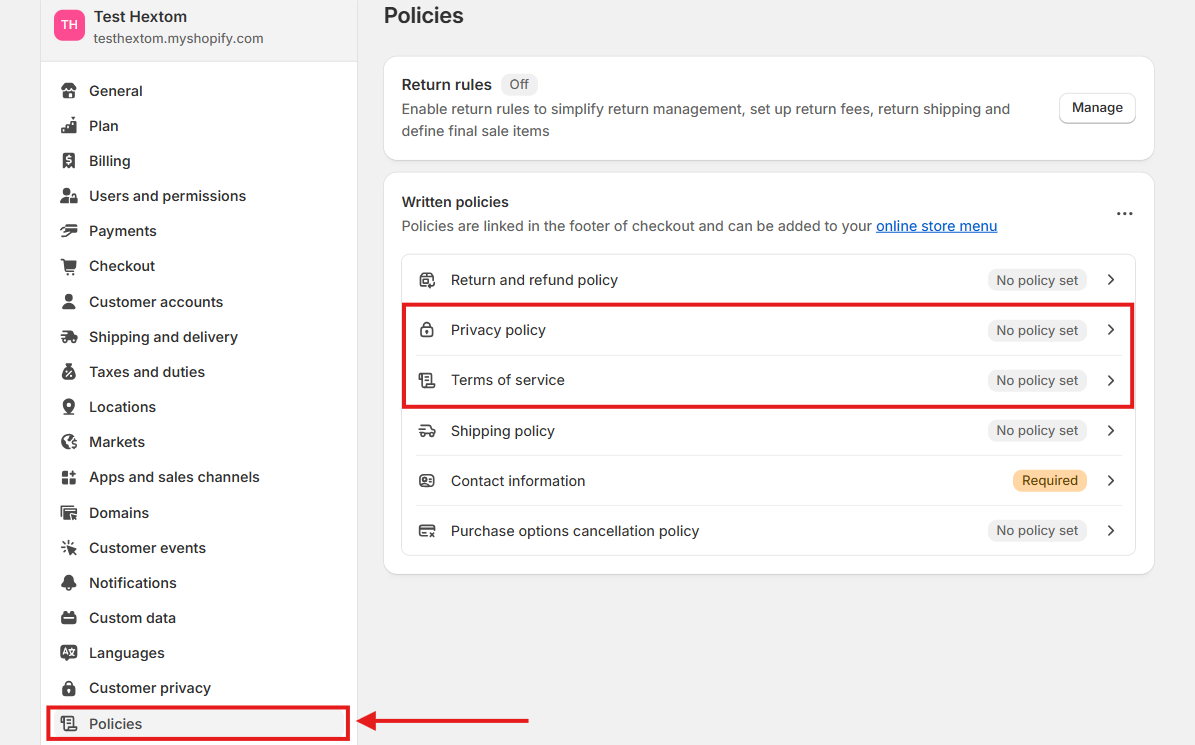The image size is (1195, 745).
Task: Click the Test Hextom store name
Action: click(140, 17)
